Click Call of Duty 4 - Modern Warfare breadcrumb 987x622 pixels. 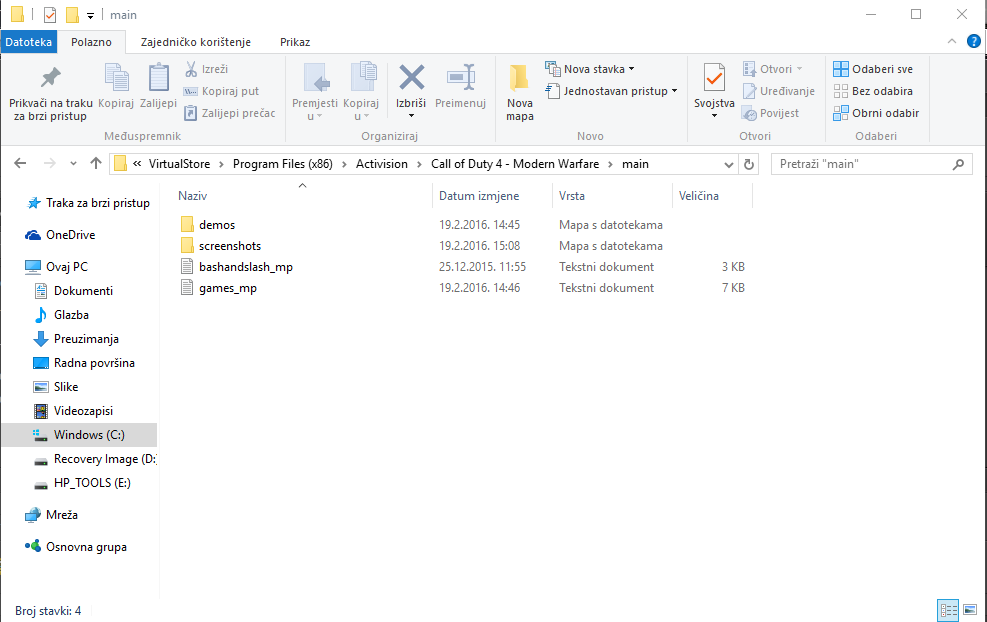[515, 164]
